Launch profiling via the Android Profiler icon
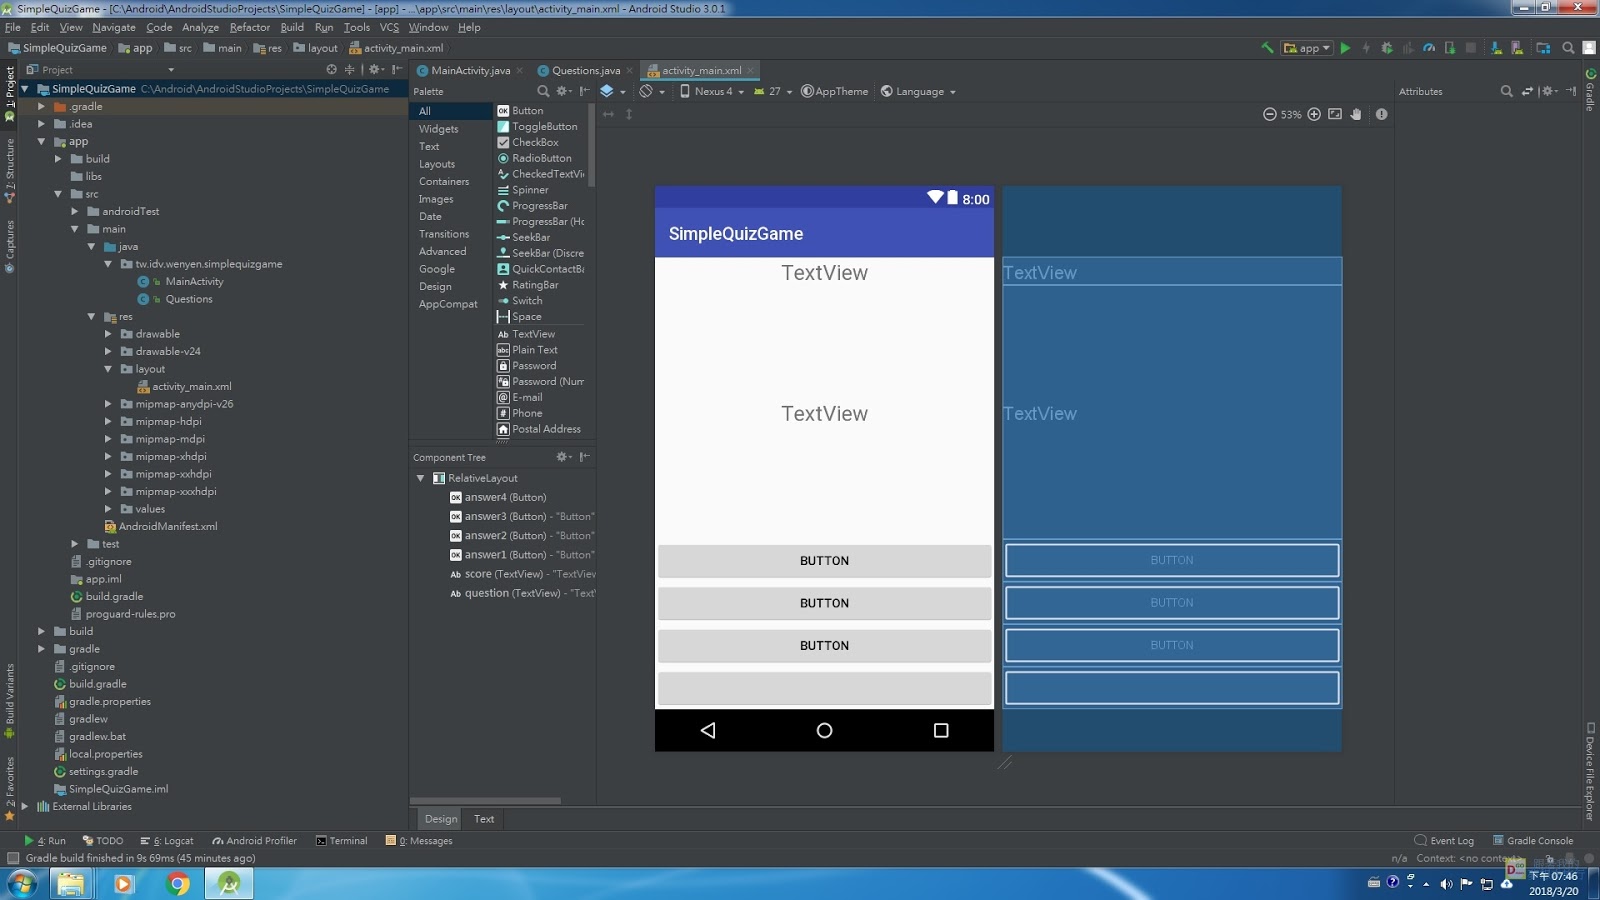The width and height of the screenshot is (1600, 900). coord(1429,47)
